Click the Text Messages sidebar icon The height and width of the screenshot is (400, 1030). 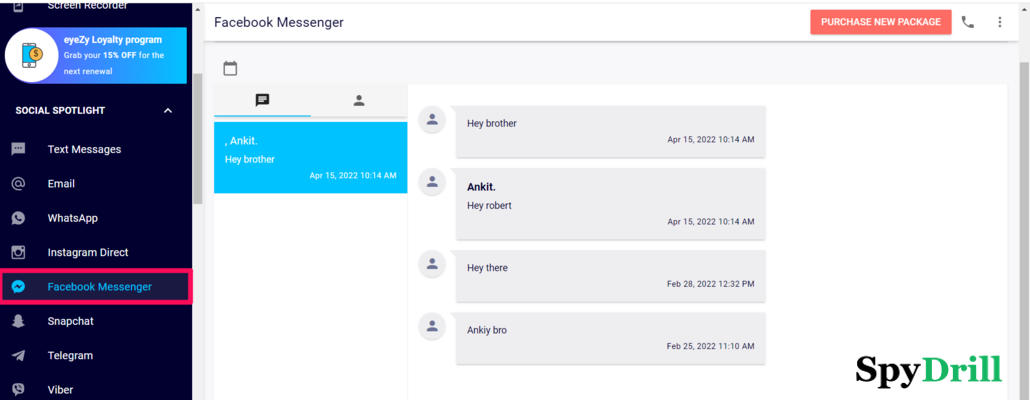18,149
